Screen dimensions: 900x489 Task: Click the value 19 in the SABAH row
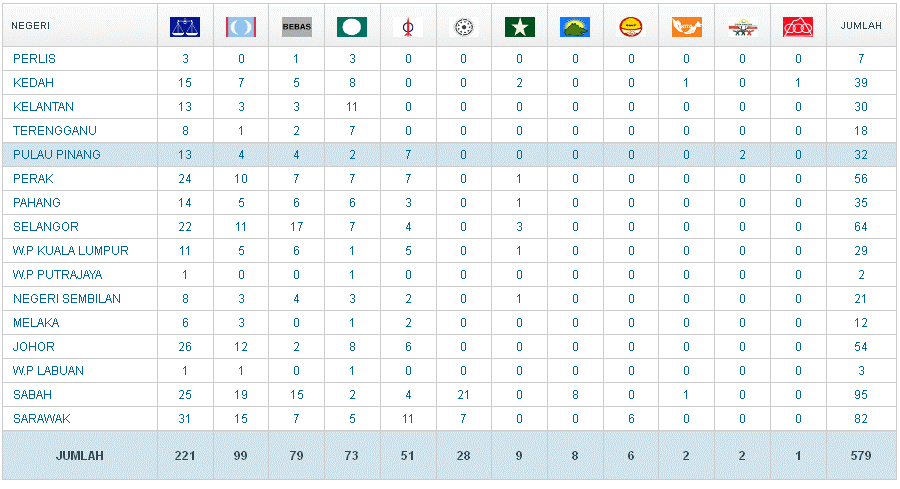240,395
